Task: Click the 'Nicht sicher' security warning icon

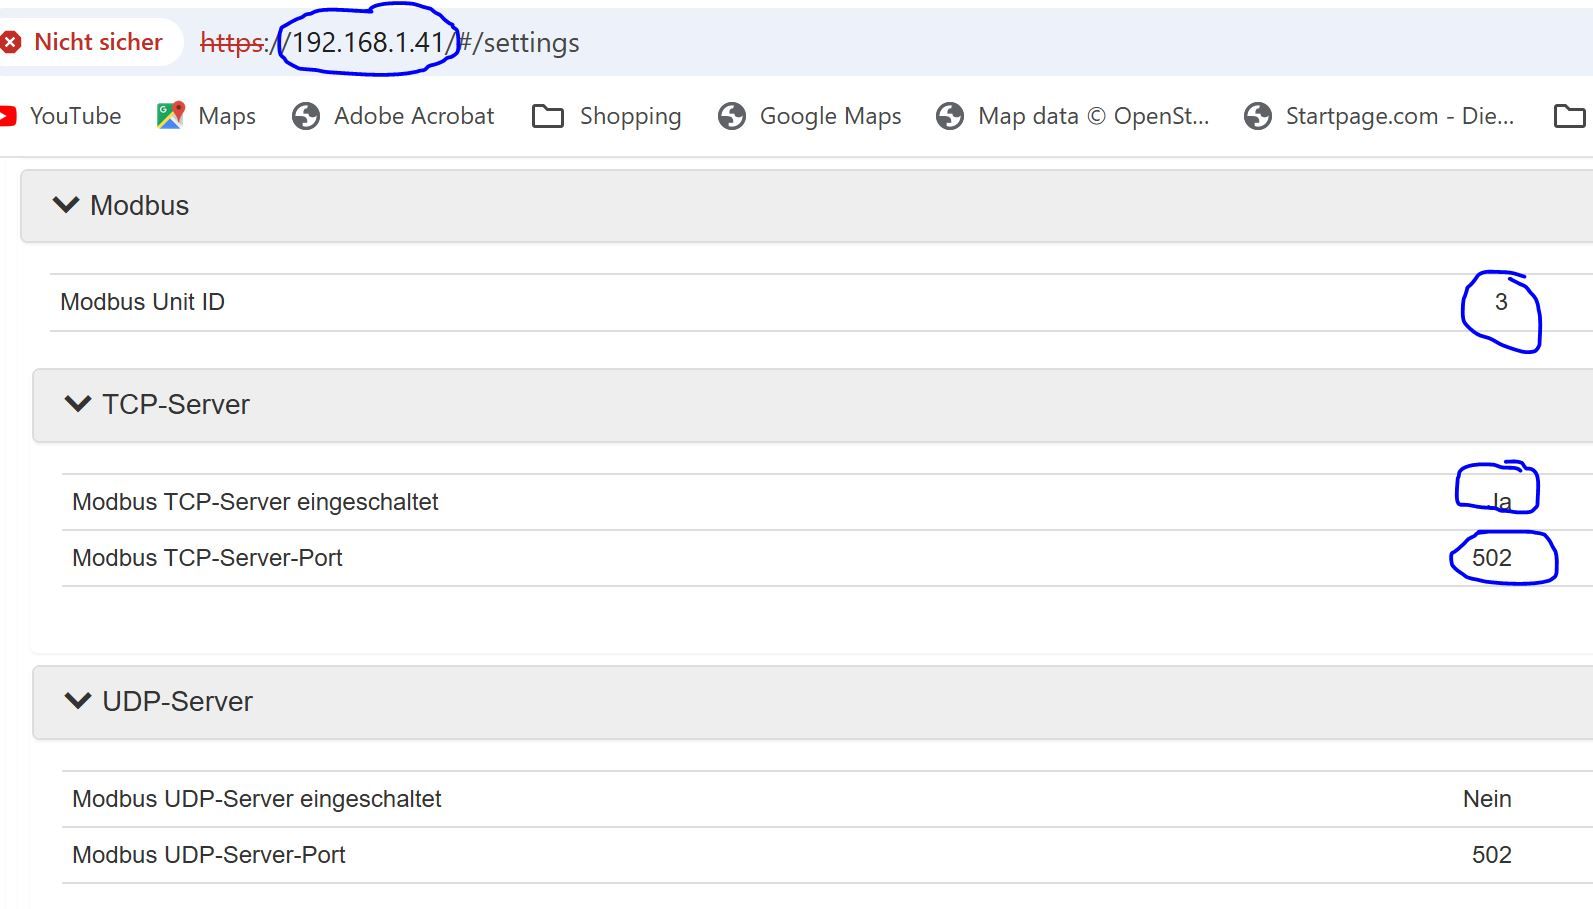Action: point(11,42)
